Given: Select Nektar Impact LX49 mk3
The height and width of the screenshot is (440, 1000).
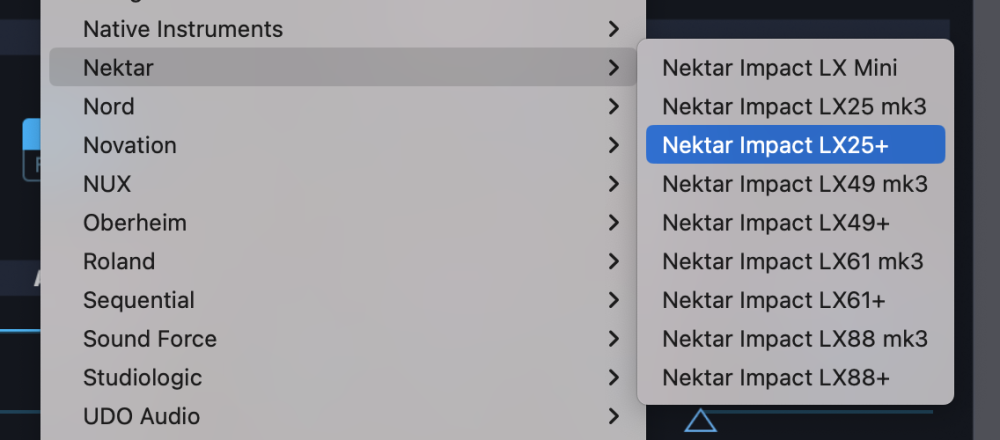Looking at the screenshot, I should pos(795,184).
